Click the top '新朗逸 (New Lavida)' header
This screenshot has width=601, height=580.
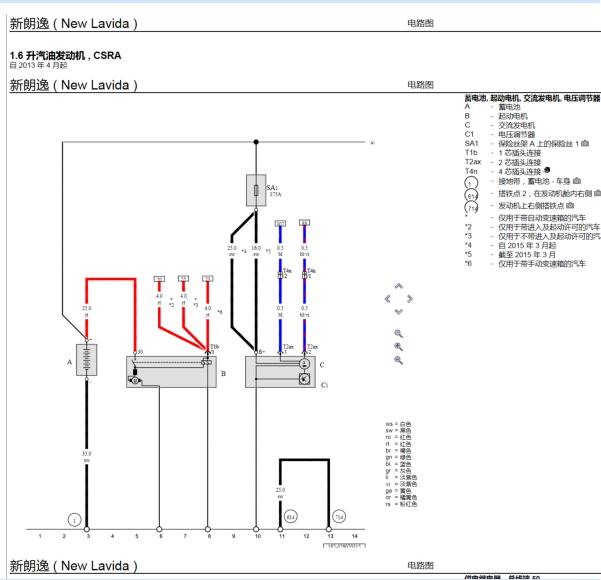coord(74,23)
